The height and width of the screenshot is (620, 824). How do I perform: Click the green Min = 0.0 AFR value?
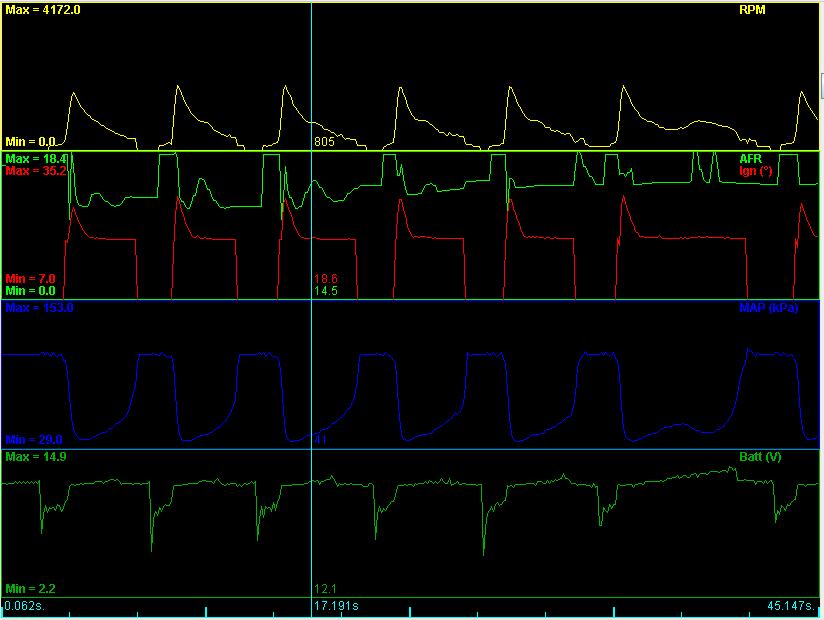click(x=30, y=291)
